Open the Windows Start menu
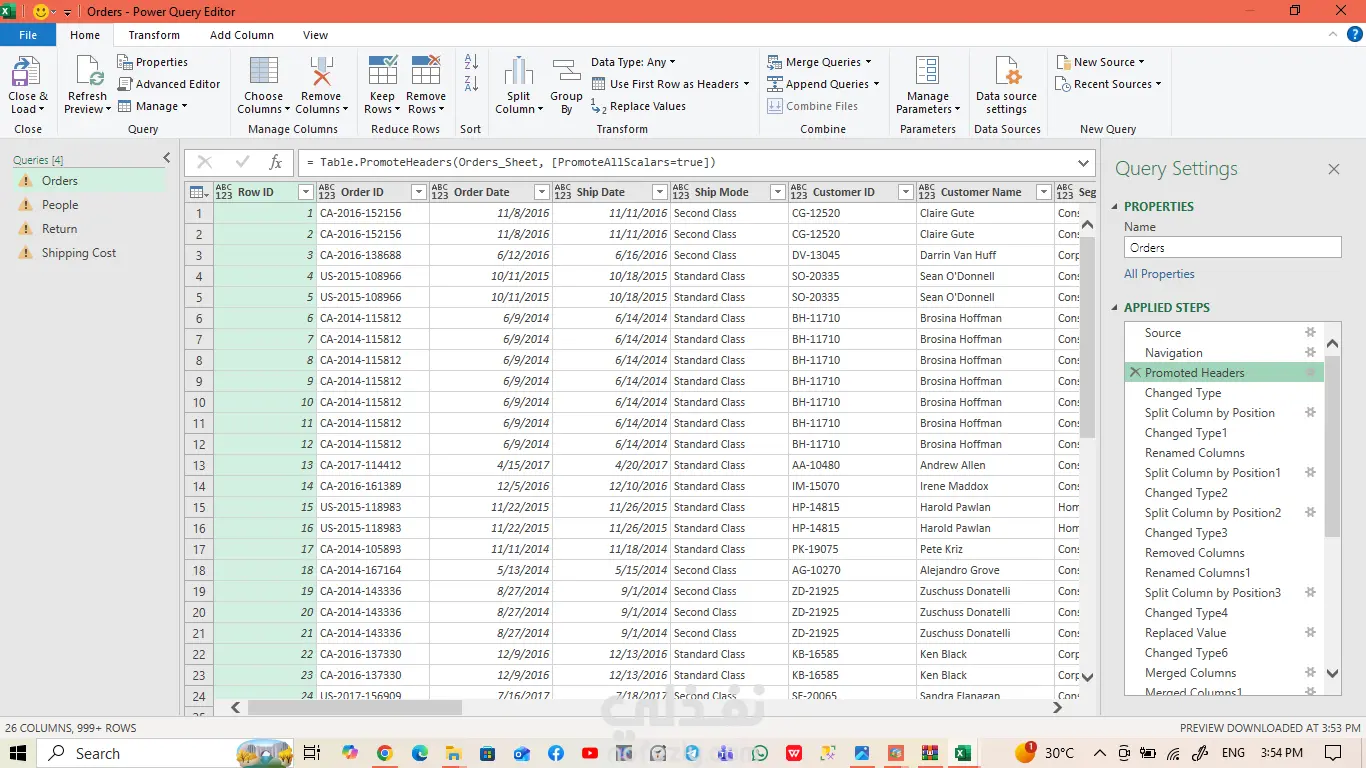This screenshot has width=1366, height=768. (x=18, y=753)
